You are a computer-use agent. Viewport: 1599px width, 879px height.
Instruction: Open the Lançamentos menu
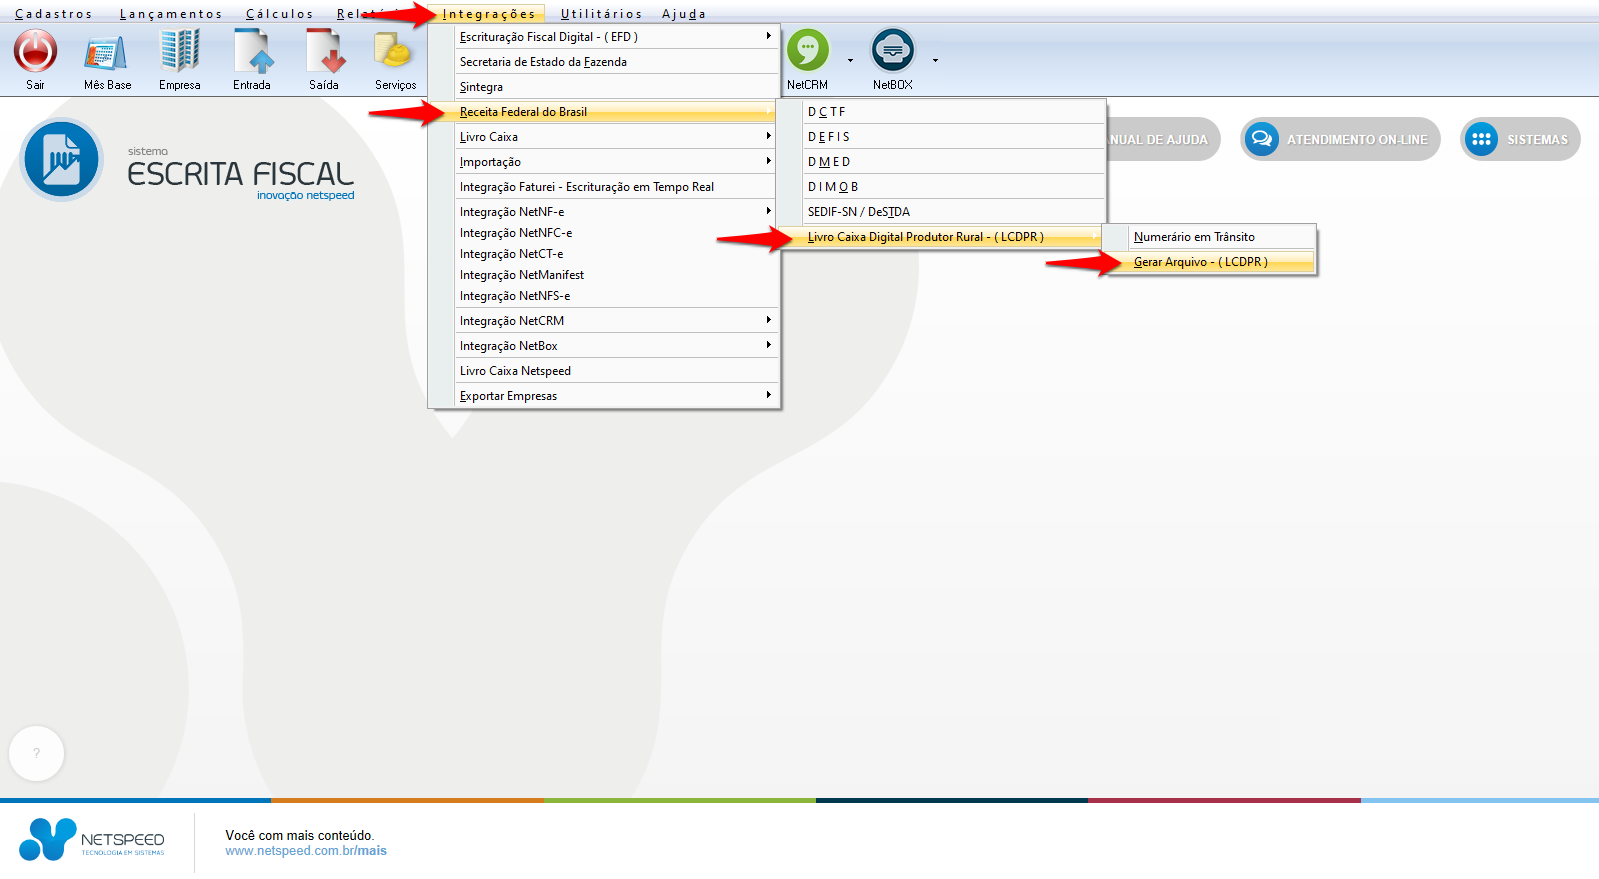[x=171, y=14]
